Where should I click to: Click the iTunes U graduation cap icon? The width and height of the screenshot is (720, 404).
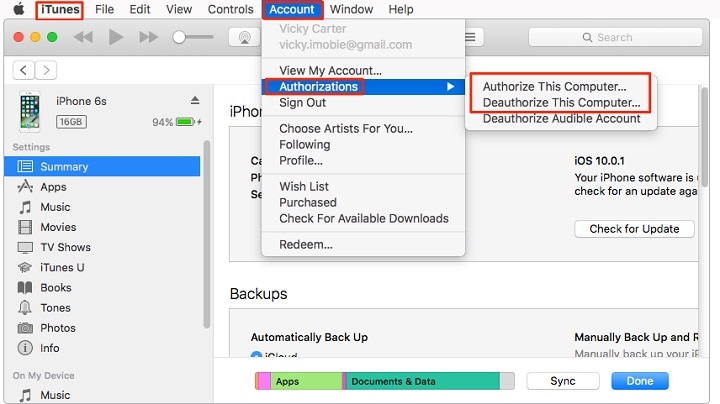(x=25, y=267)
